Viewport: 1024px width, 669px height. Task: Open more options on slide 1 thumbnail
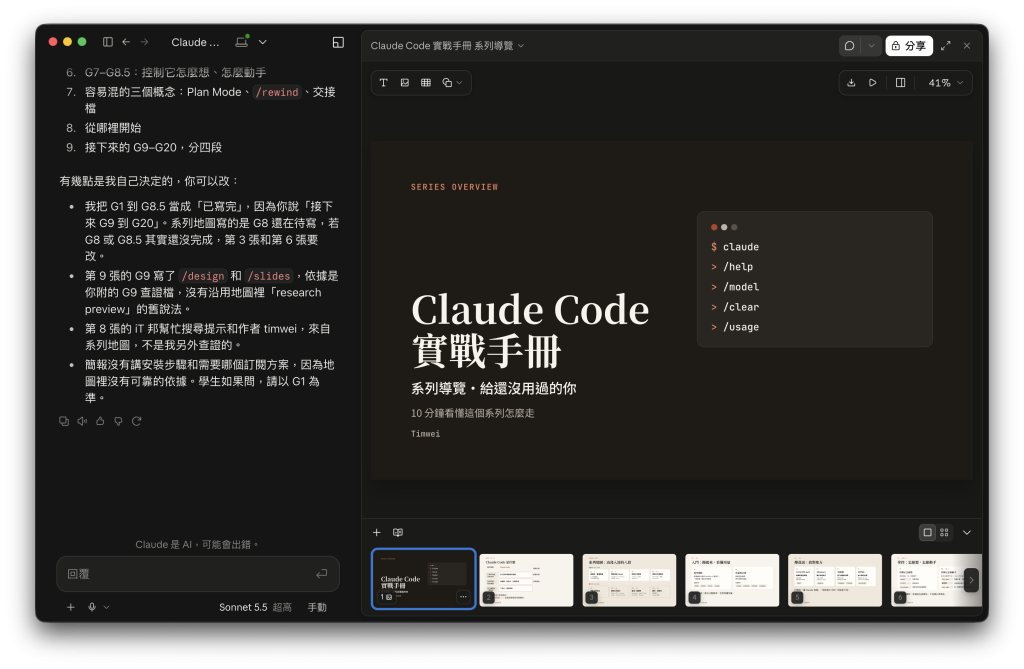pyautogui.click(x=463, y=596)
